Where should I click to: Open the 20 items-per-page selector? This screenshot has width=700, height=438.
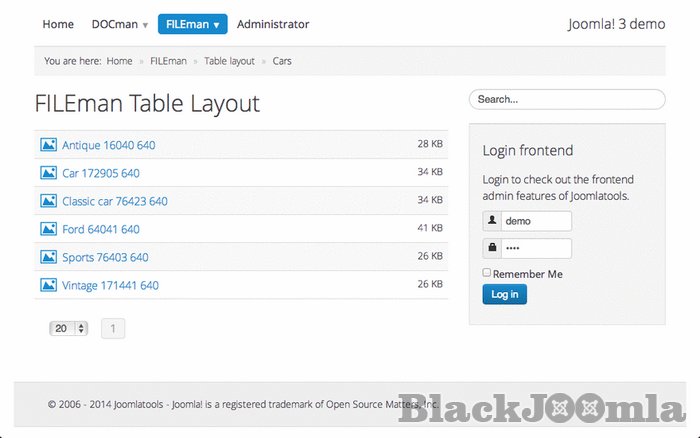tap(69, 328)
